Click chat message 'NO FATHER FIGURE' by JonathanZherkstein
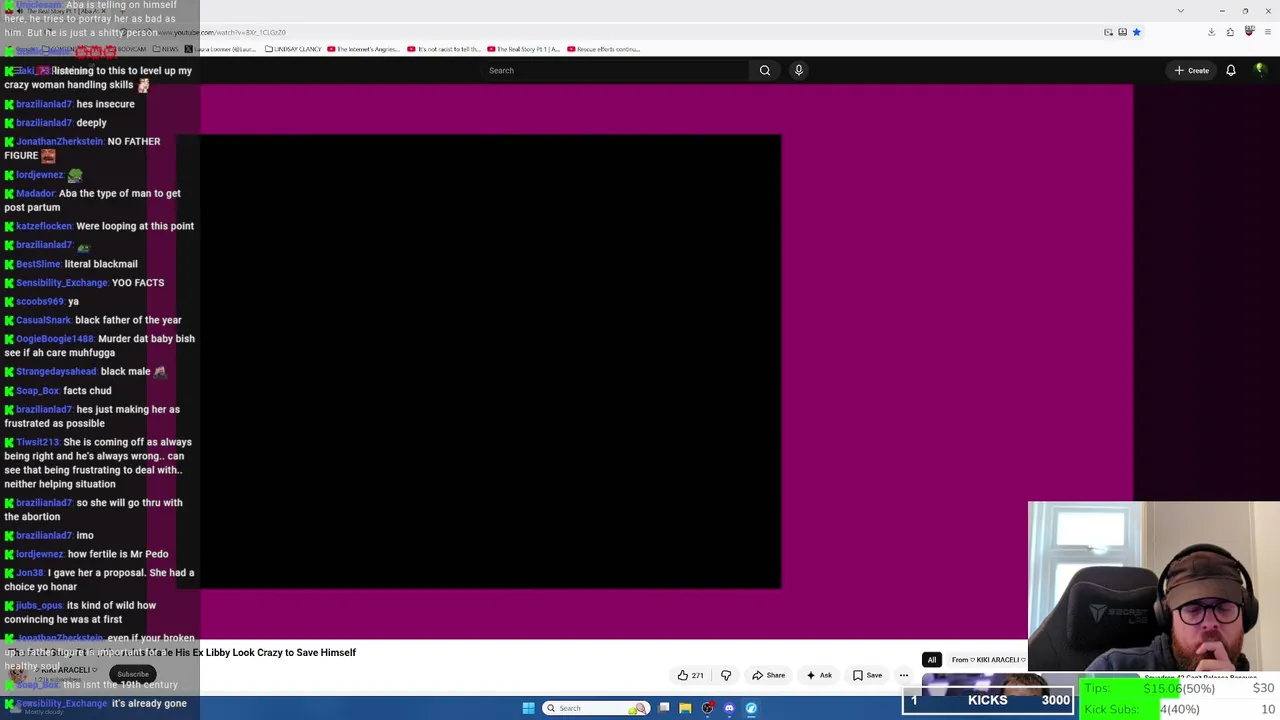1280x720 pixels. tap(82, 148)
